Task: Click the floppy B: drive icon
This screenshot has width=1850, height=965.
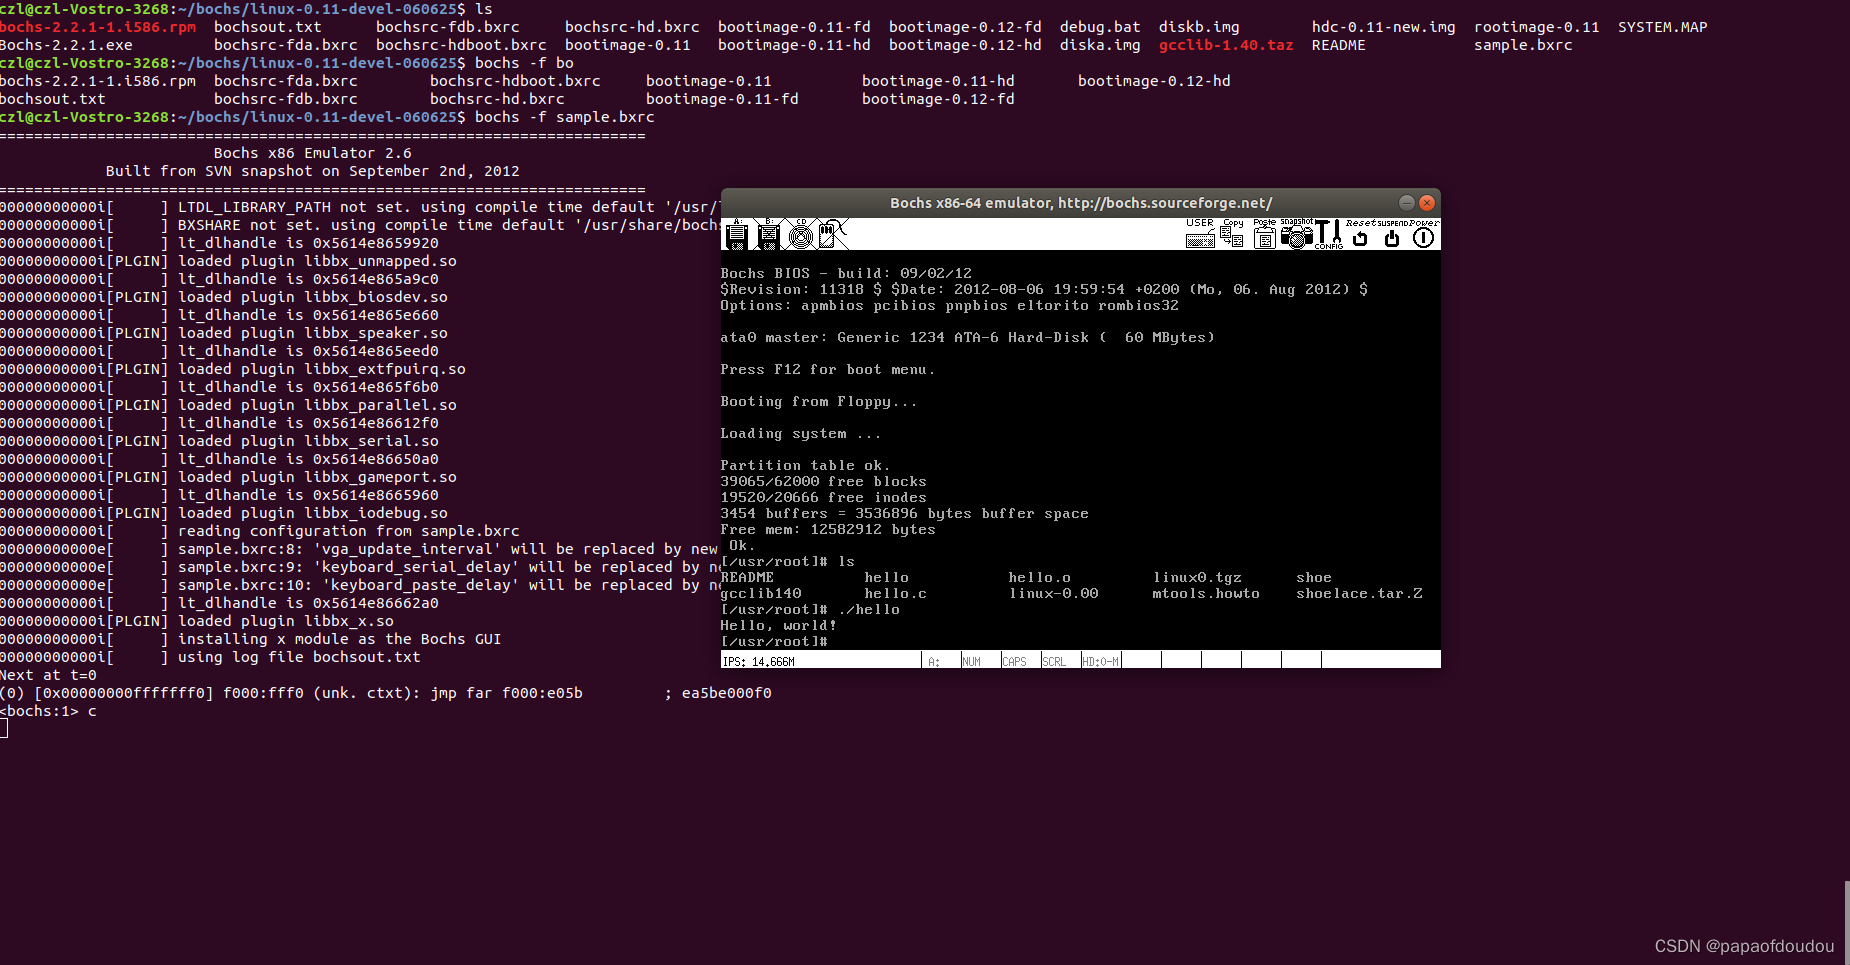Action: pos(769,235)
